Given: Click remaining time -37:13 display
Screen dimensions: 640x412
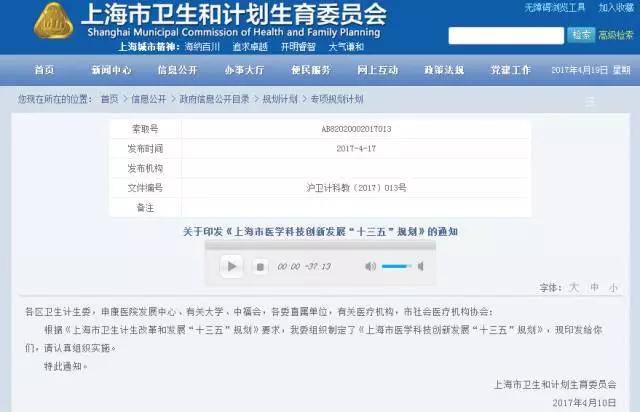Looking at the screenshot, I should tap(318, 267).
